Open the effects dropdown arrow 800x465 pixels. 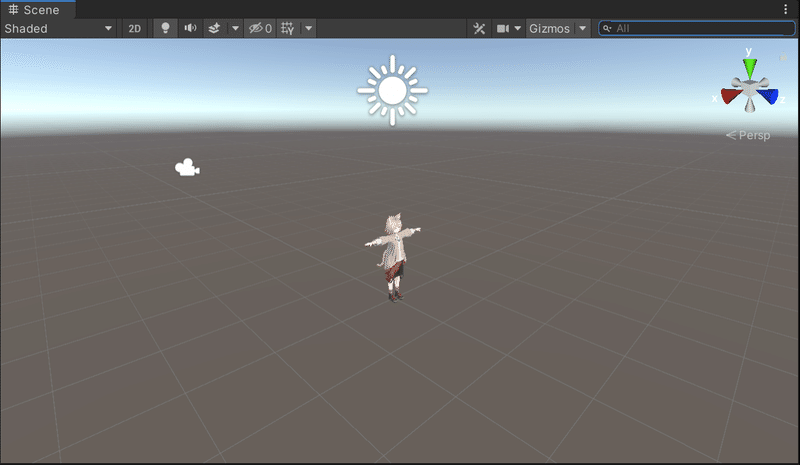[235, 29]
